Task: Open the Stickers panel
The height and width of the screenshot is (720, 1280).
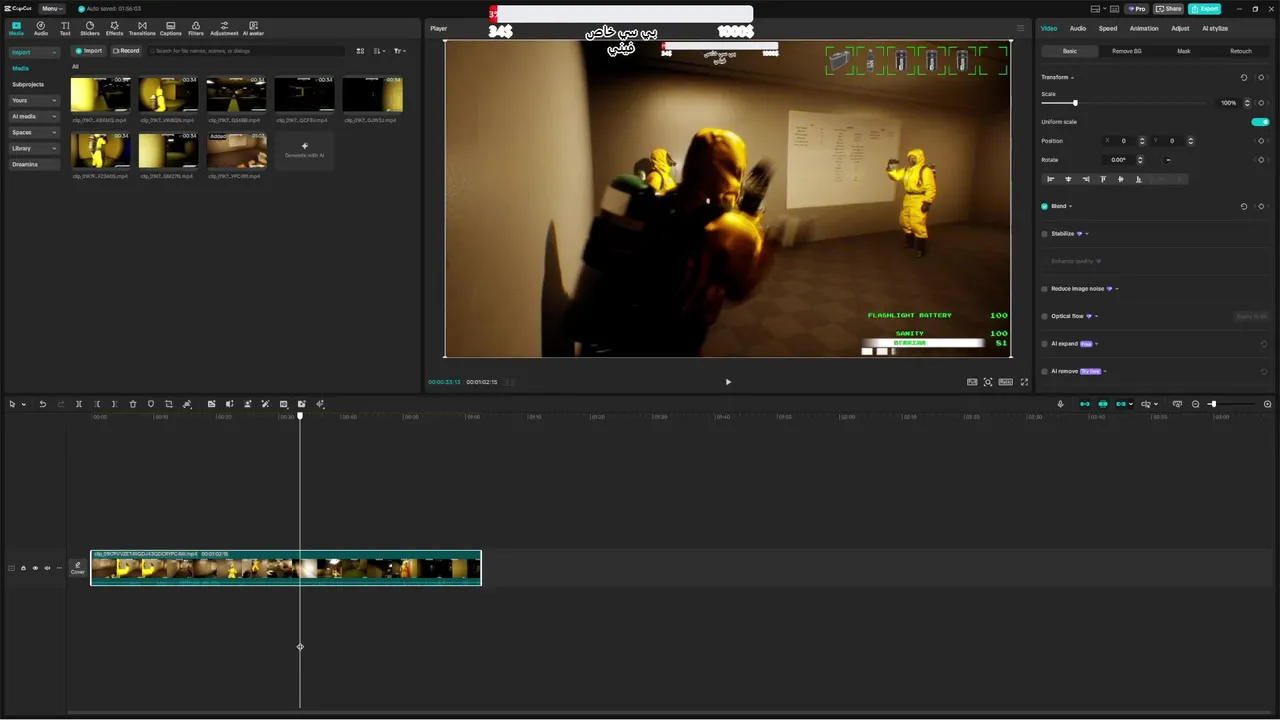Action: (90, 28)
